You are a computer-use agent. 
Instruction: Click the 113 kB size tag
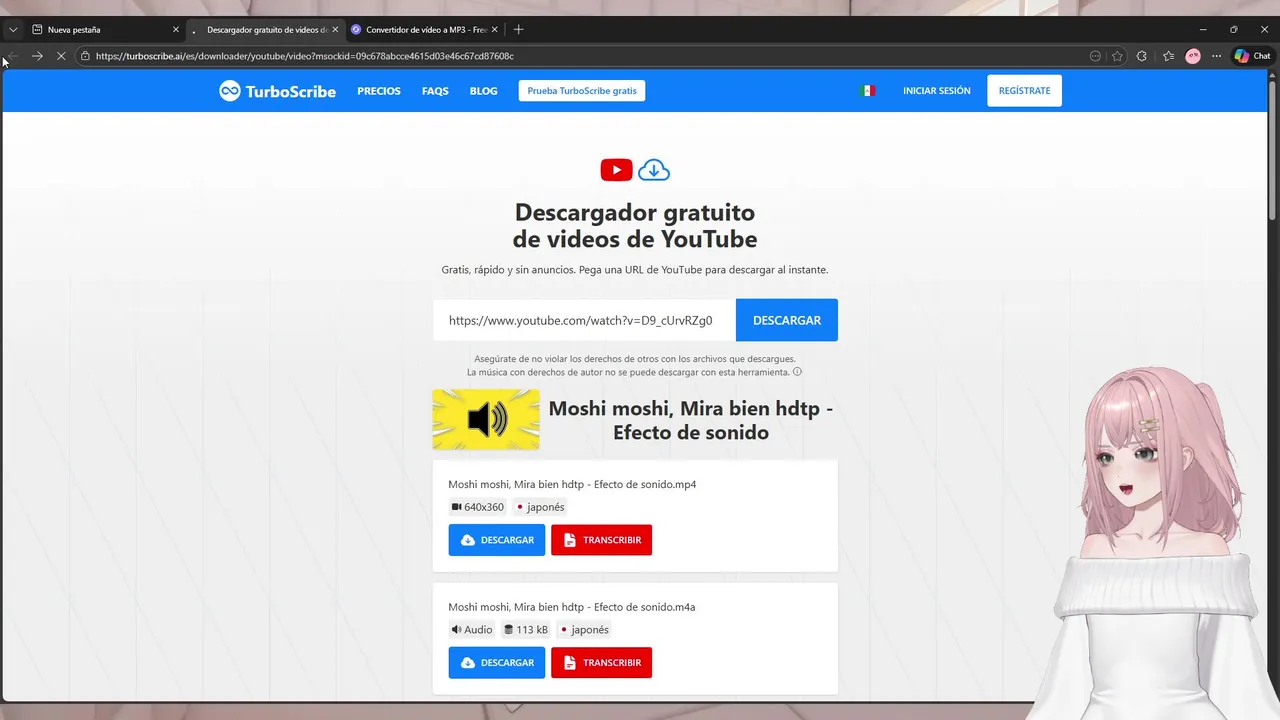[x=526, y=630]
